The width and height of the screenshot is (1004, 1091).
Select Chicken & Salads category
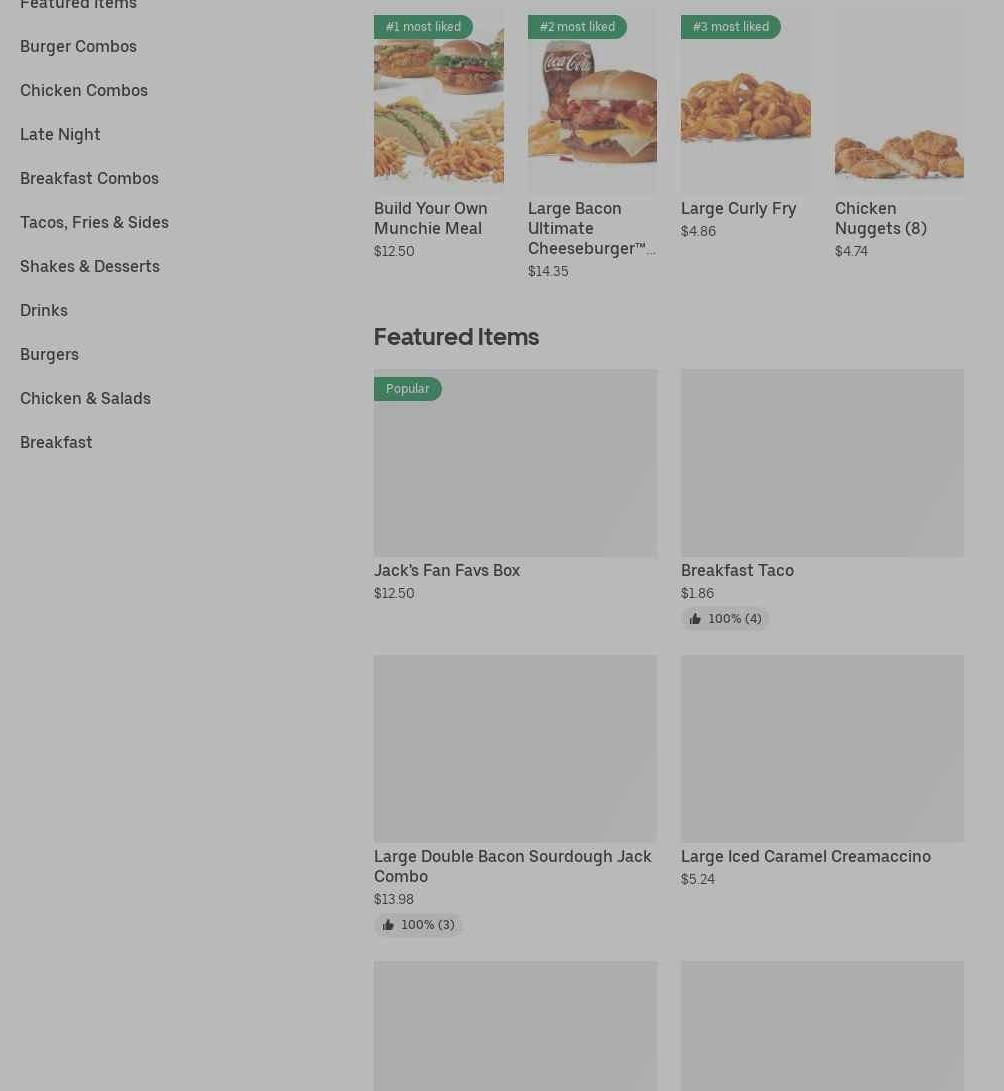point(85,398)
